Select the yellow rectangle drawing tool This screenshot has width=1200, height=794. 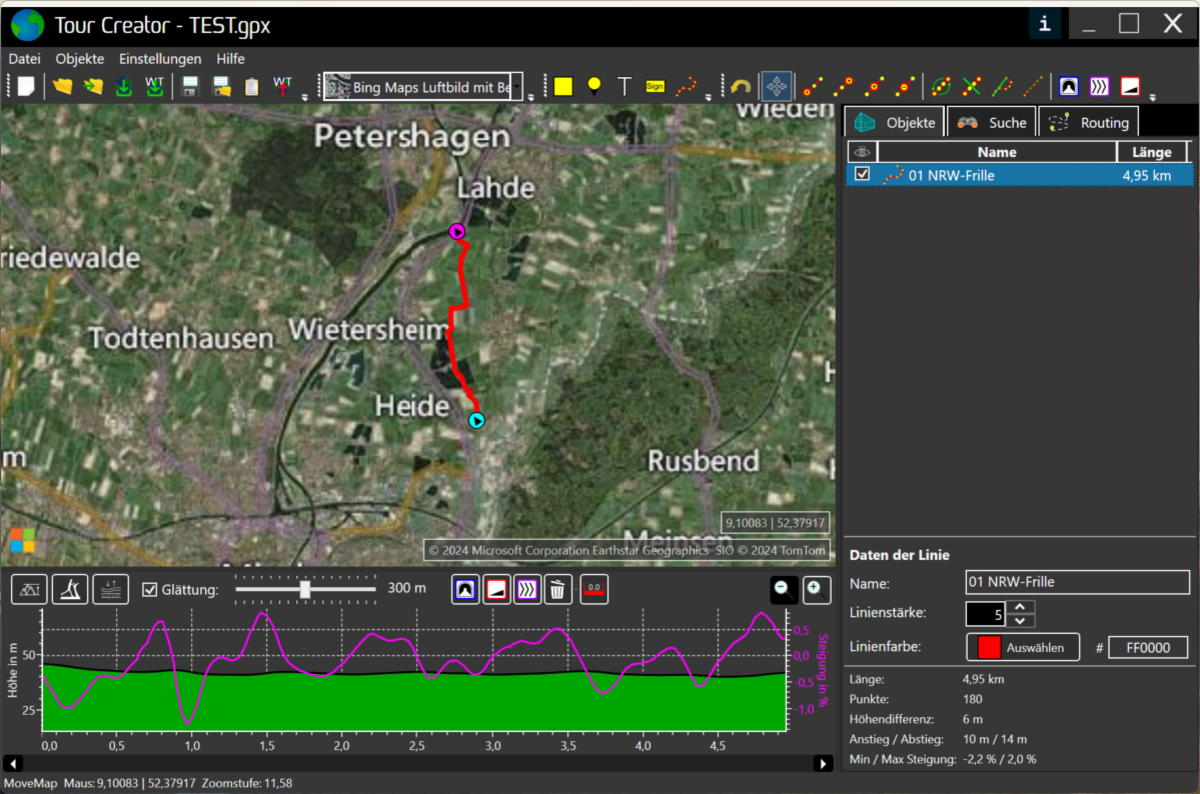tap(563, 86)
